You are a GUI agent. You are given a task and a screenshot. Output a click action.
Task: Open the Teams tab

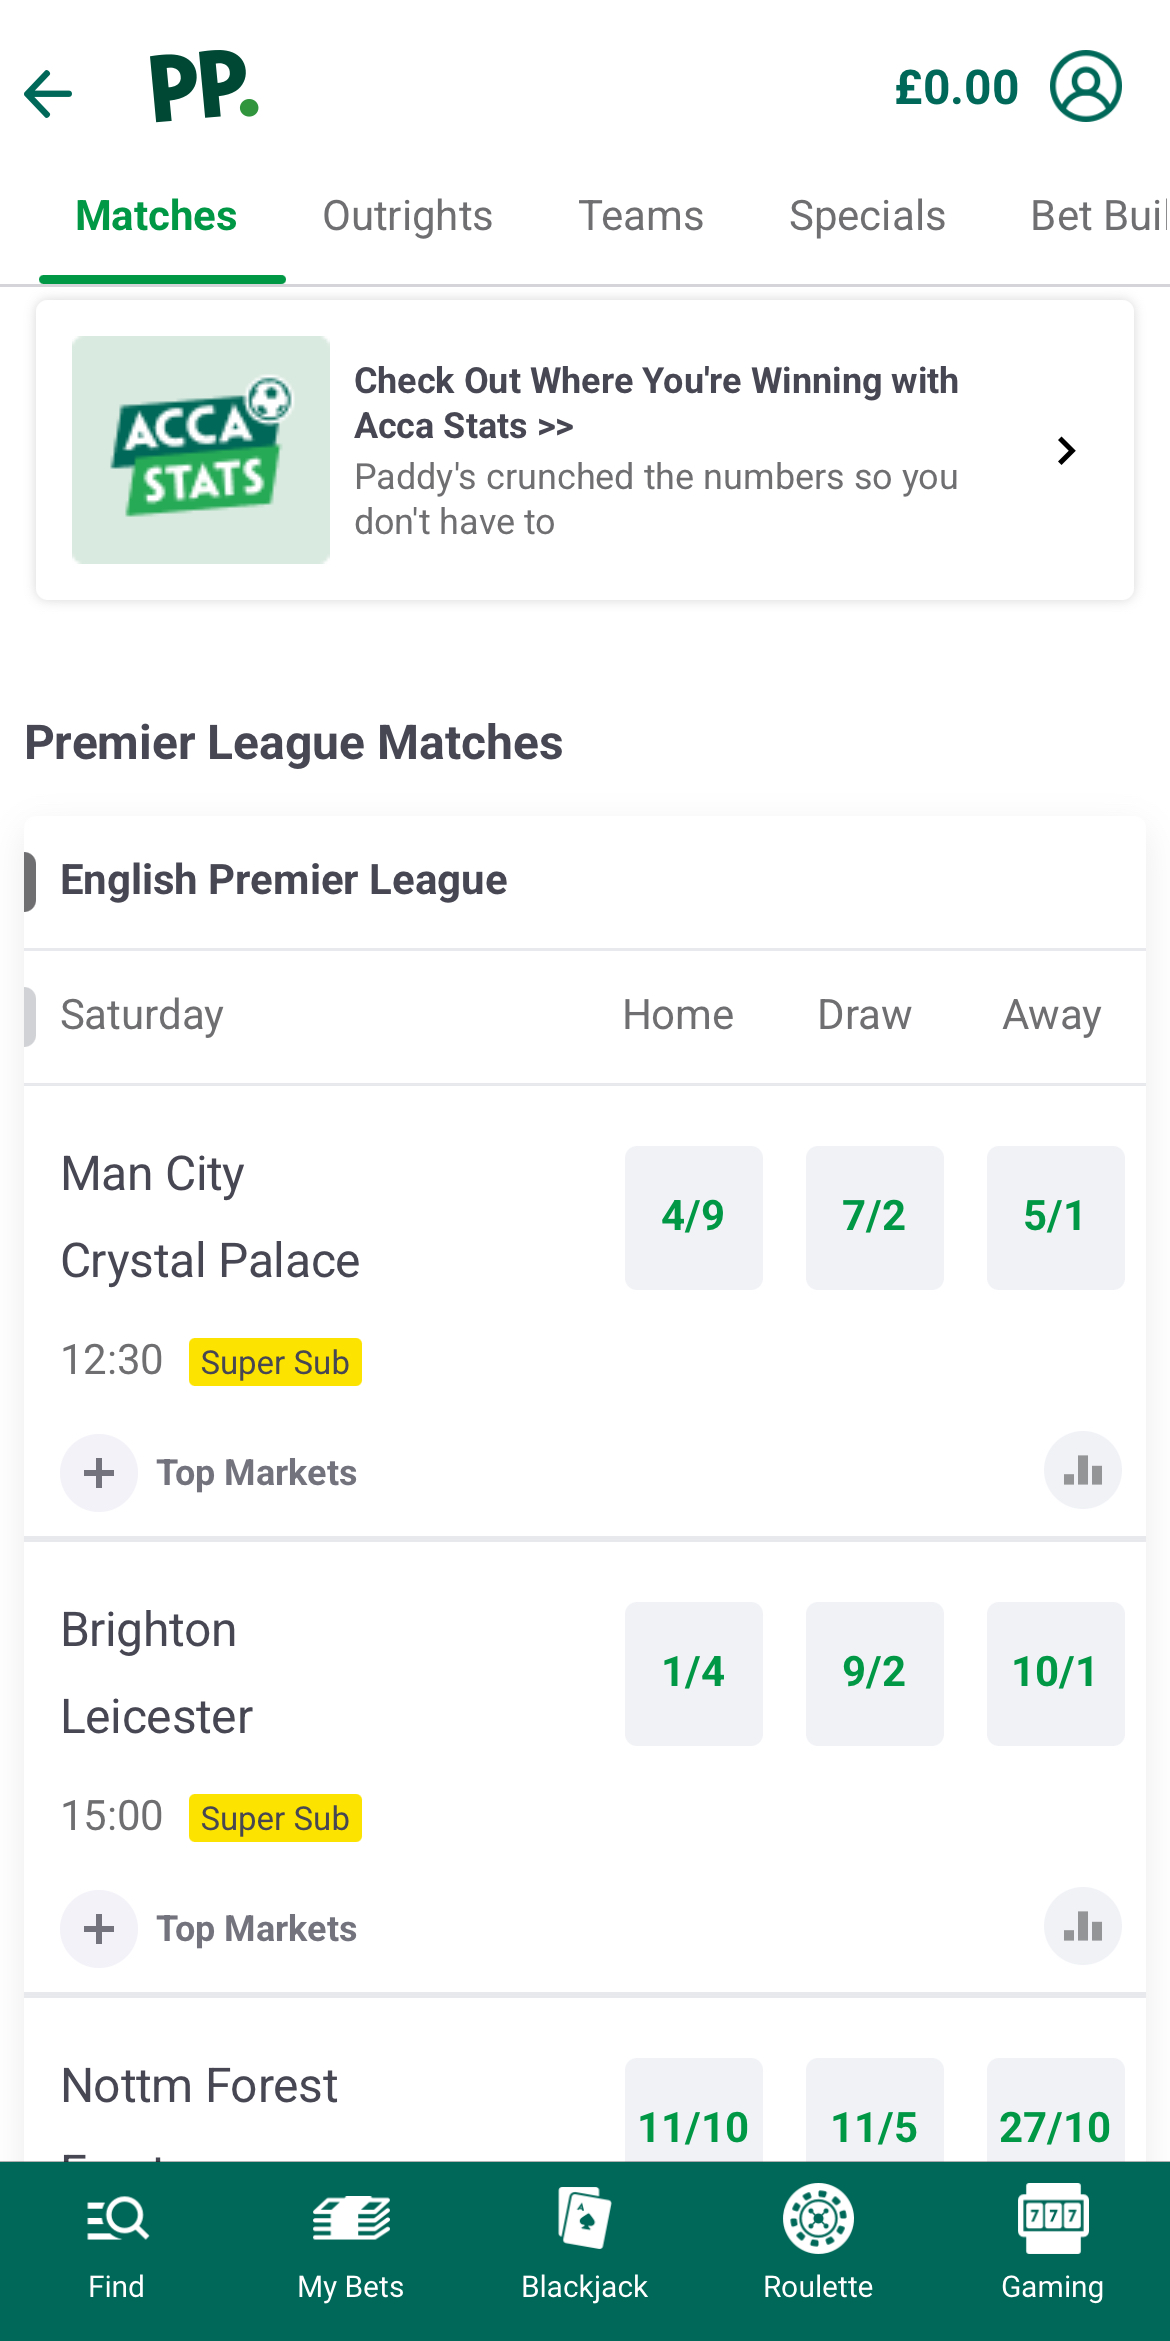tap(641, 215)
